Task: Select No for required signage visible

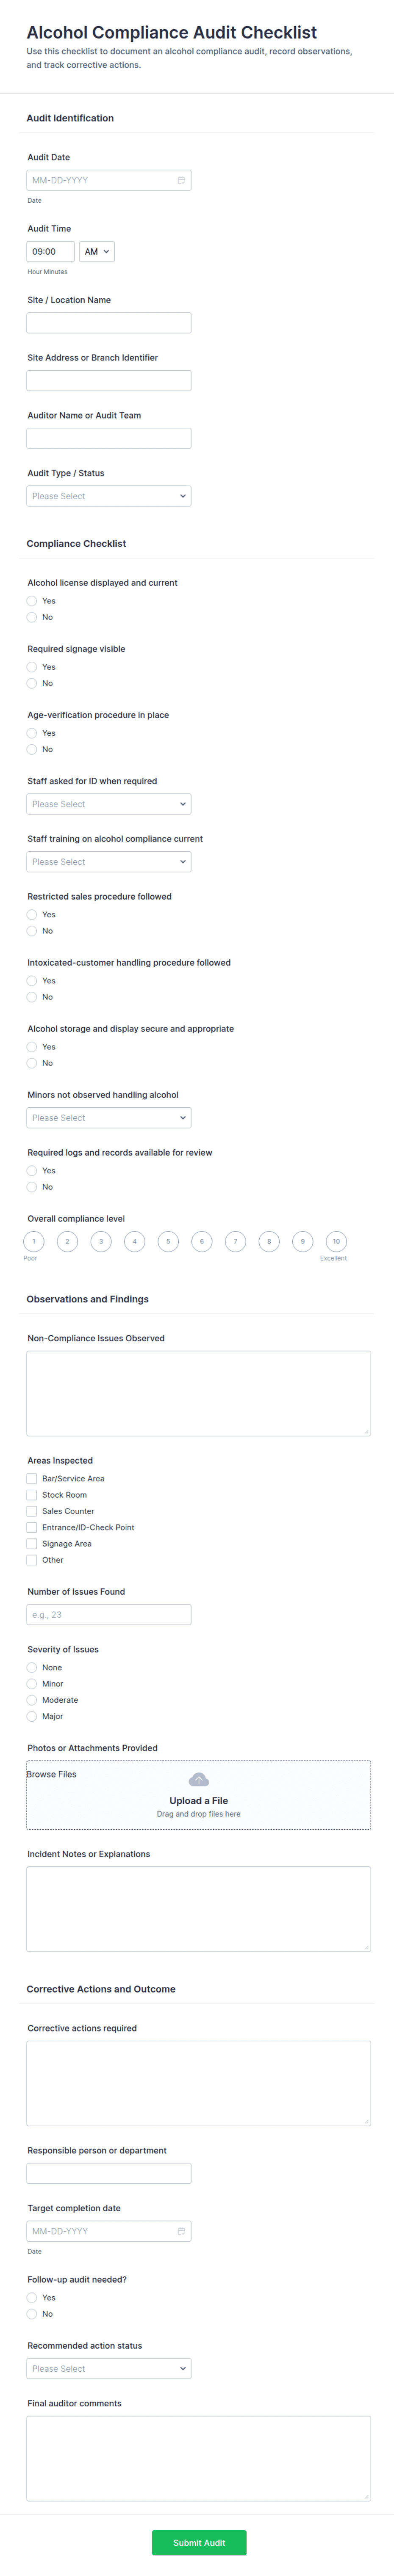Action: [32, 683]
